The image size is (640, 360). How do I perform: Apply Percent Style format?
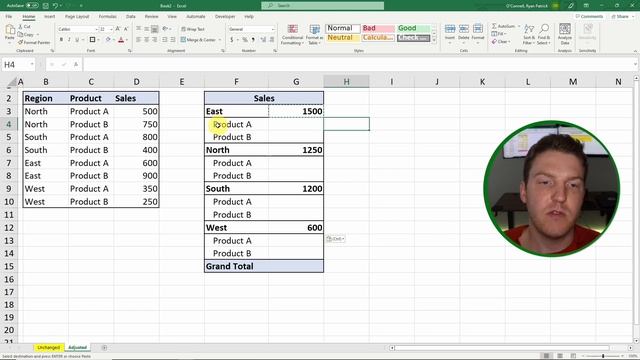point(244,40)
